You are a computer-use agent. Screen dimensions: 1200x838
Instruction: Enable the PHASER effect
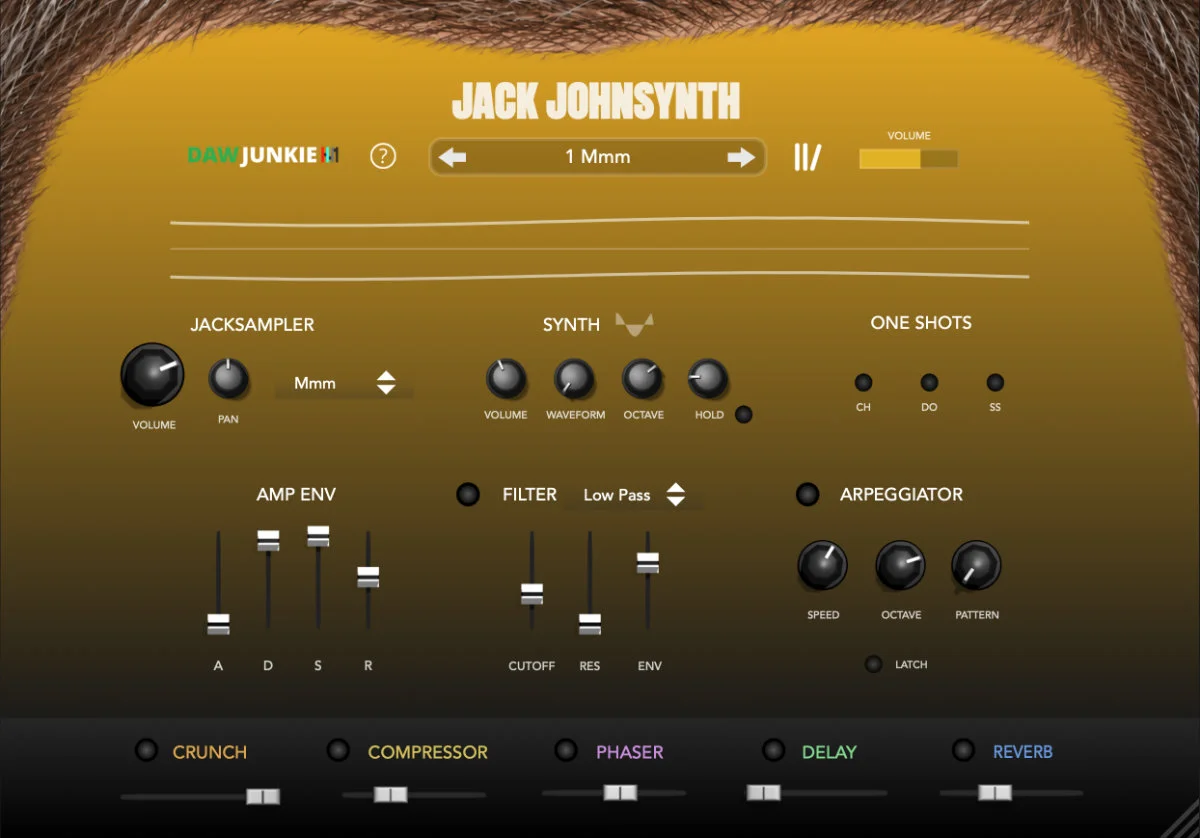click(566, 749)
